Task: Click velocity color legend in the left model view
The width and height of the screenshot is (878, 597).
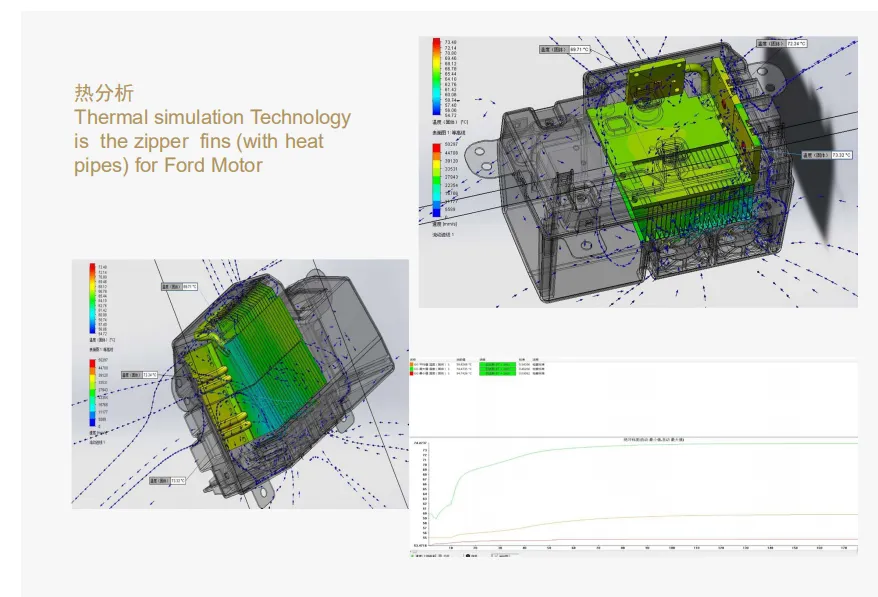Action: tap(92, 390)
